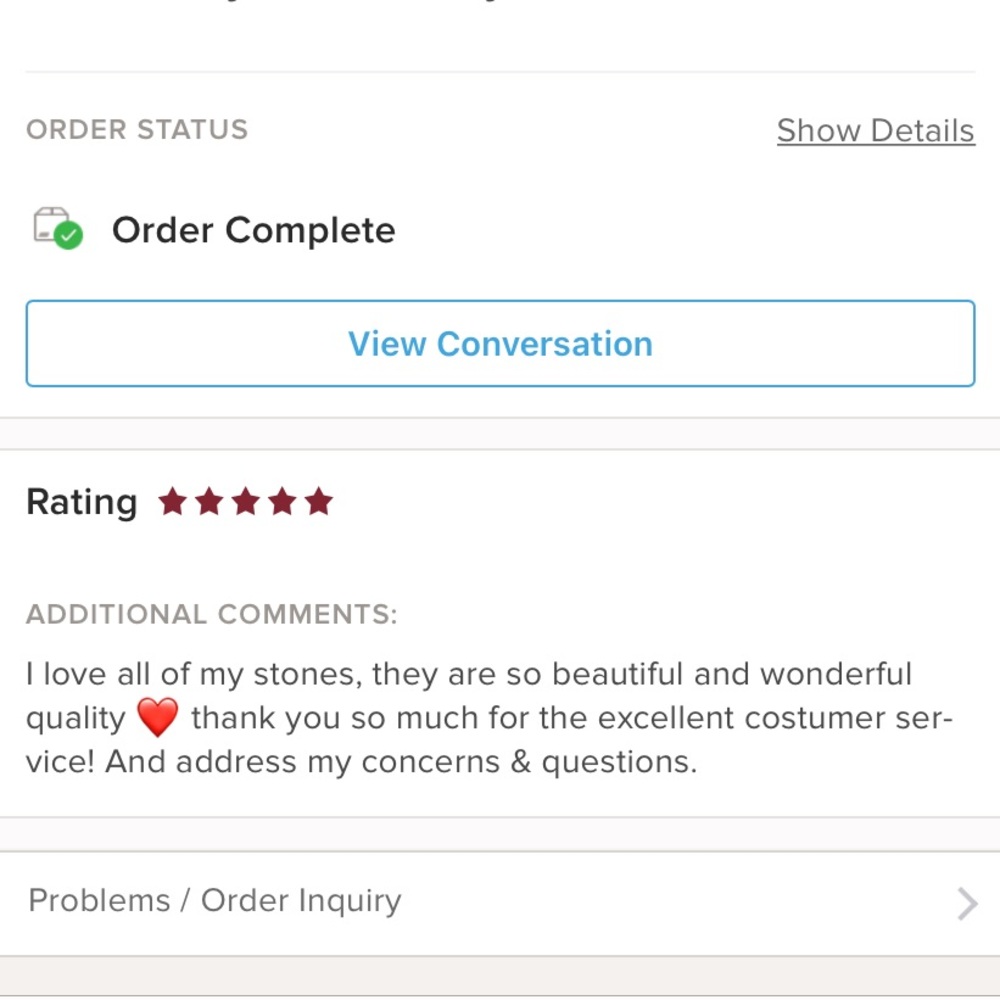Expand the Problems / Order Inquiry chevron
The image size is (1000, 1000).
pos(966,903)
